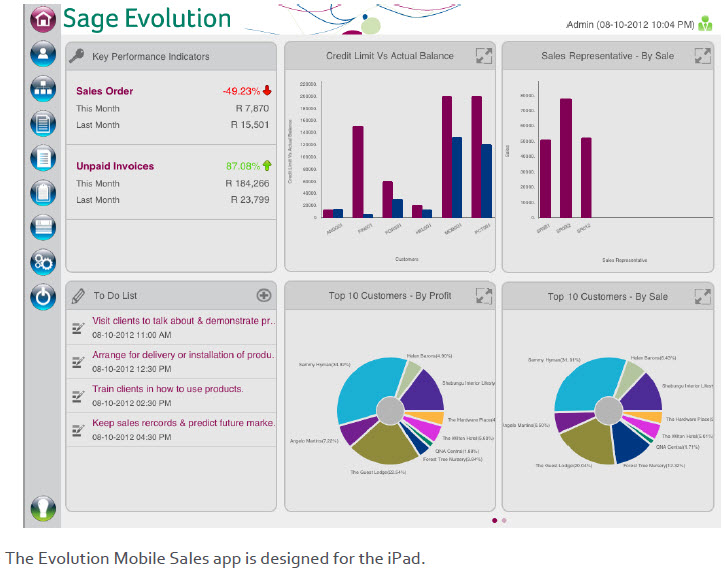Click the green light bulb help icon

pos(43,508)
